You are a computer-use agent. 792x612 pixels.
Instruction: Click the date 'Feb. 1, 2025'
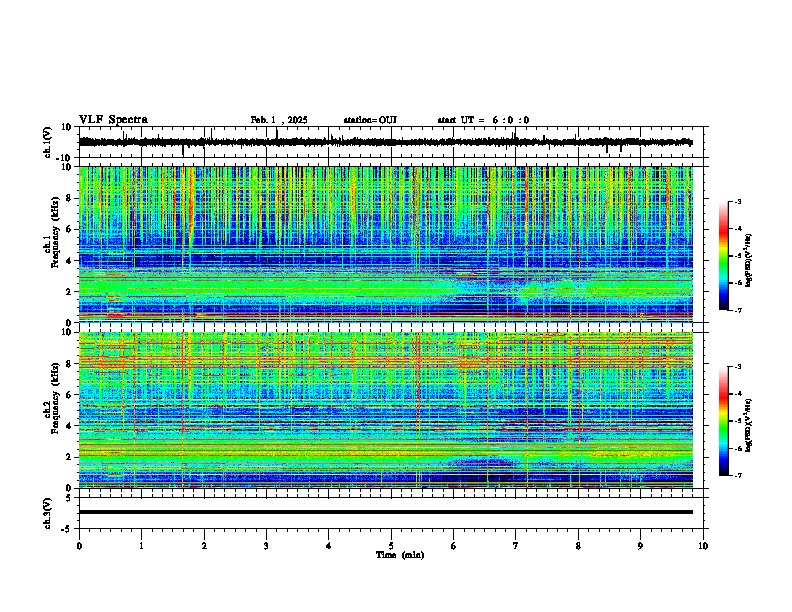pyautogui.click(x=279, y=120)
